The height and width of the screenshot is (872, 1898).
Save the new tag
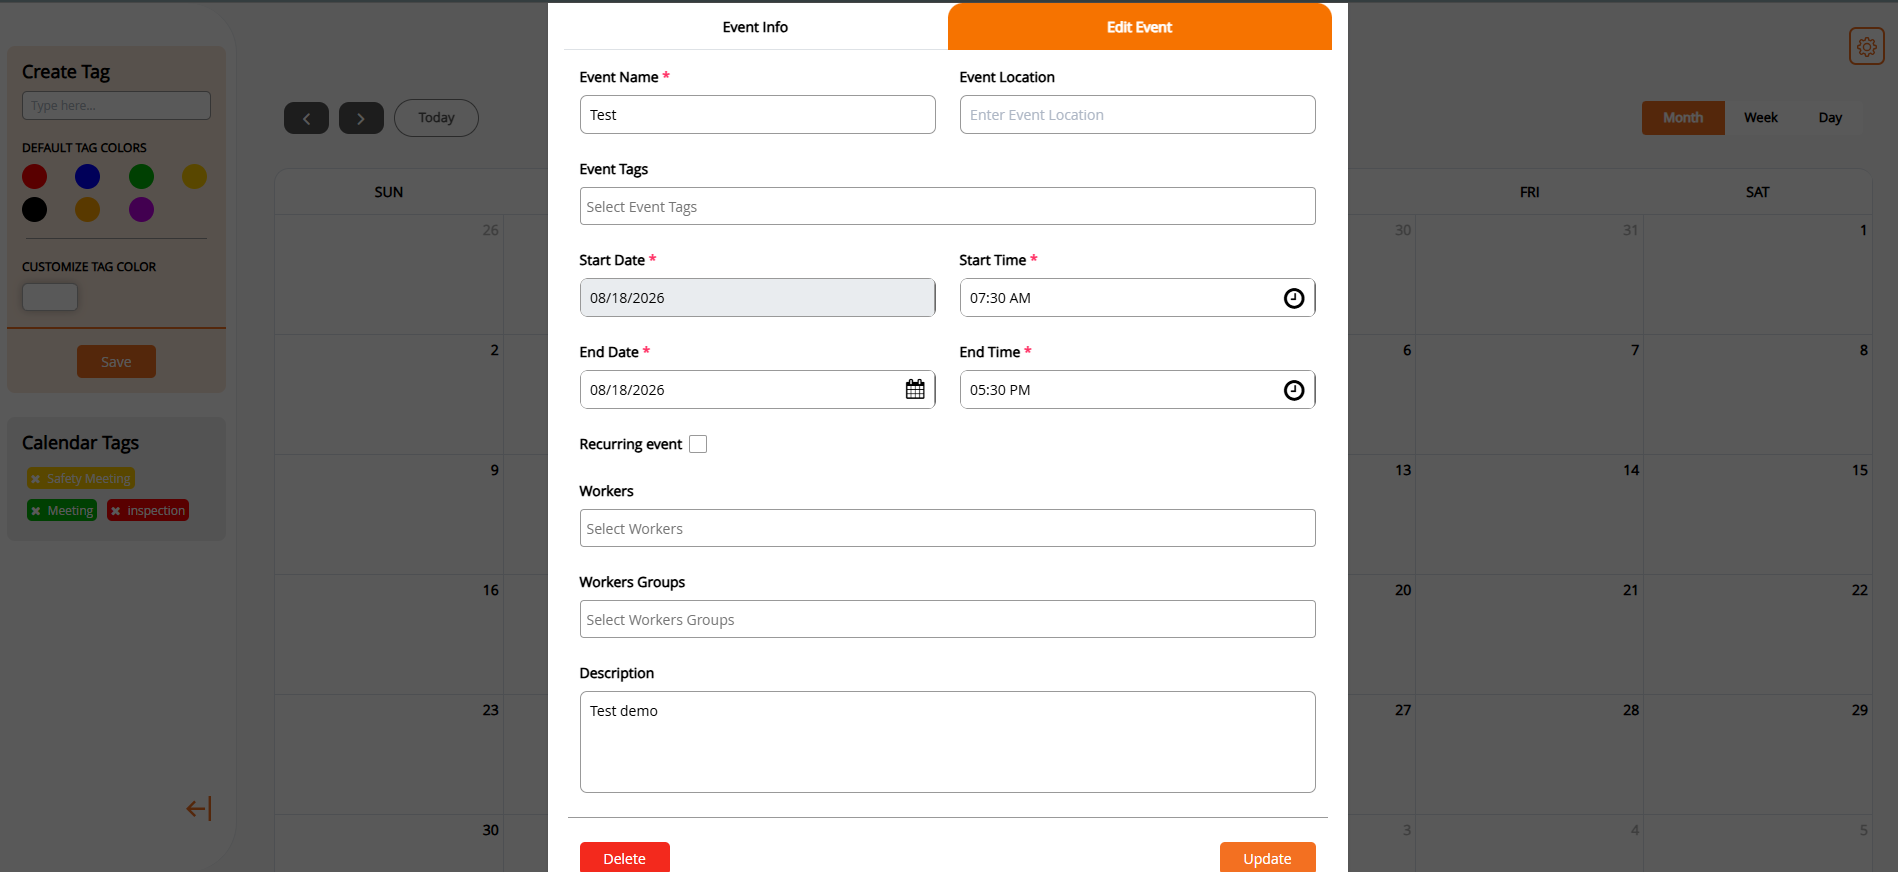pos(116,362)
